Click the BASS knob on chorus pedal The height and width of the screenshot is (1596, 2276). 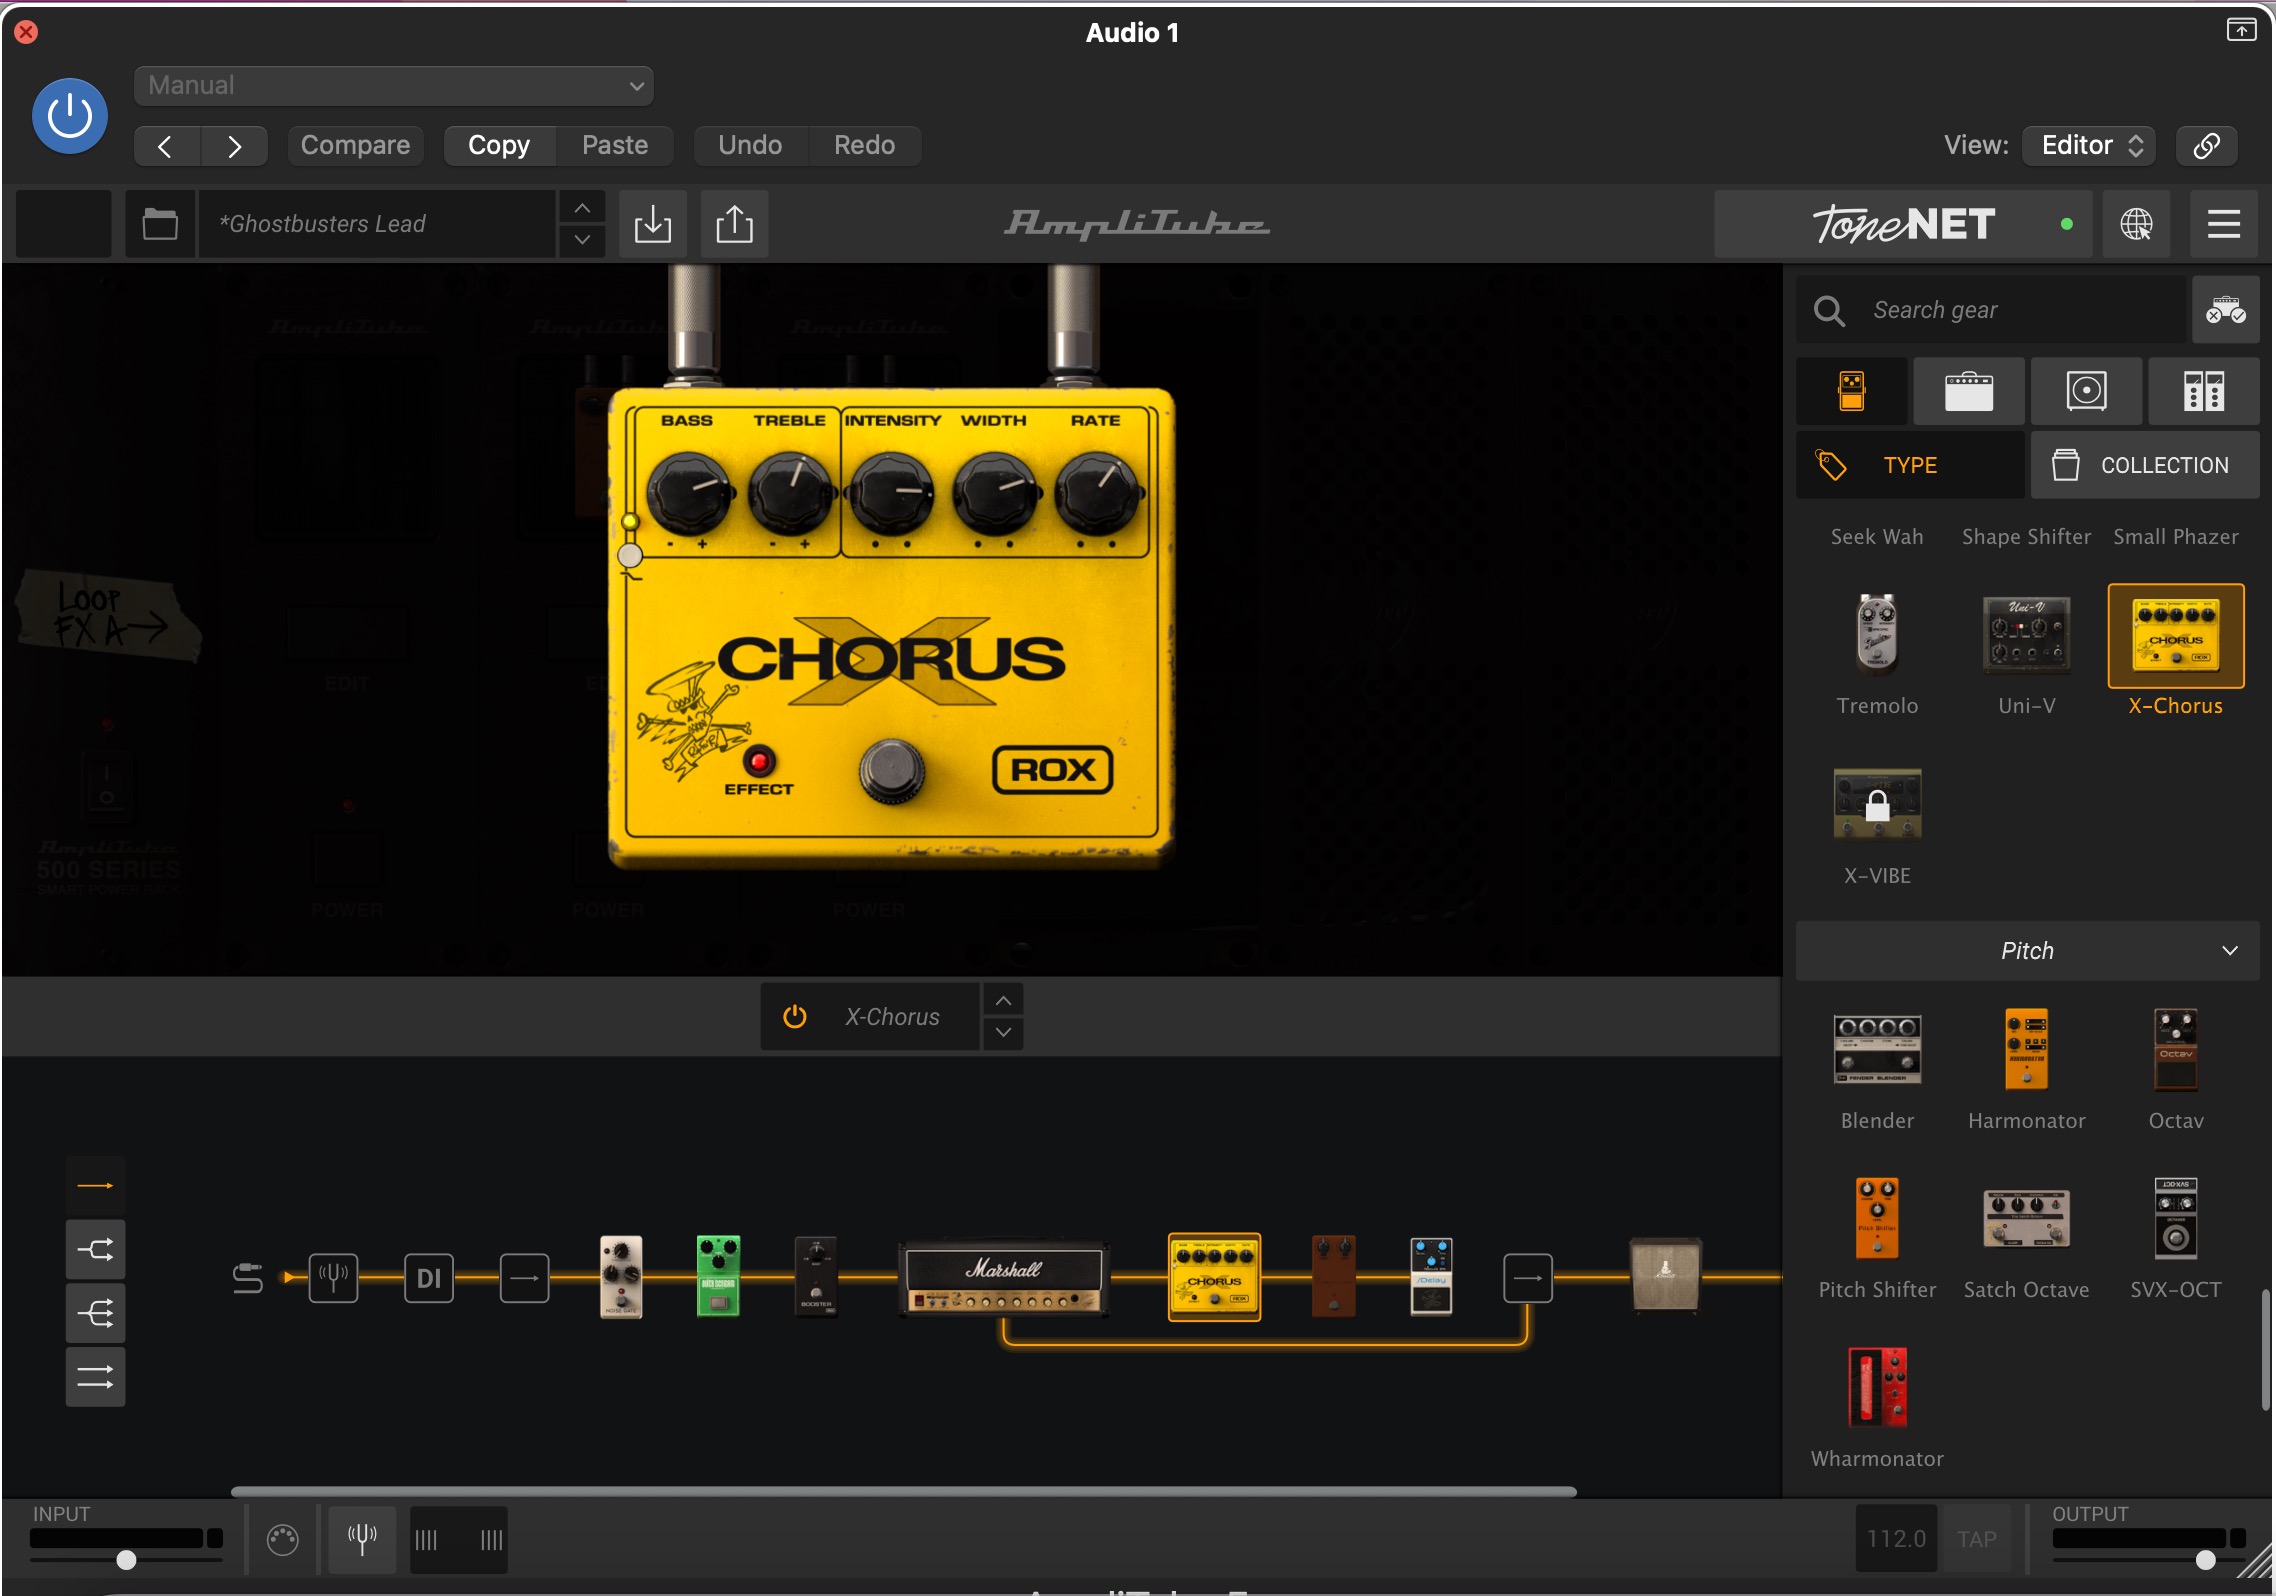pyautogui.click(x=688, y=492)
